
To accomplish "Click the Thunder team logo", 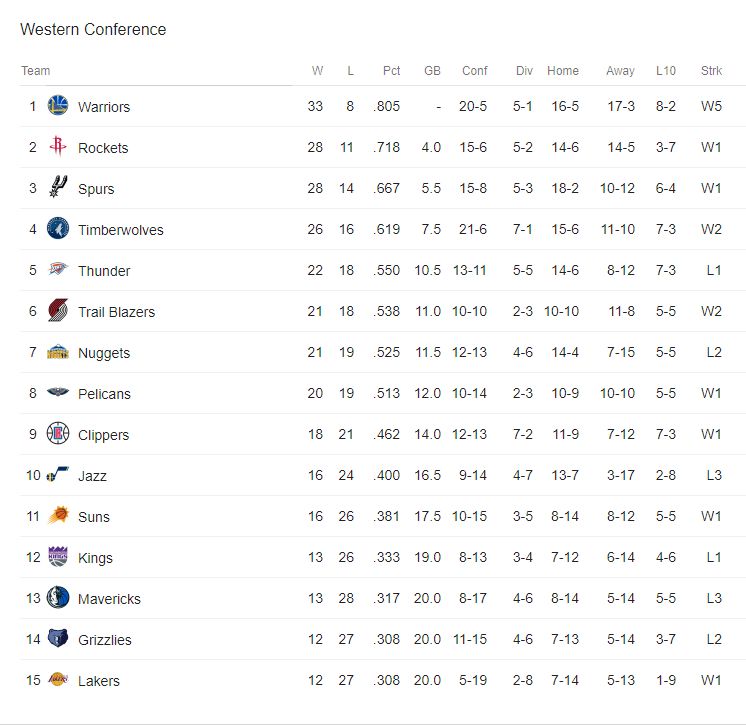I will 58,270.
